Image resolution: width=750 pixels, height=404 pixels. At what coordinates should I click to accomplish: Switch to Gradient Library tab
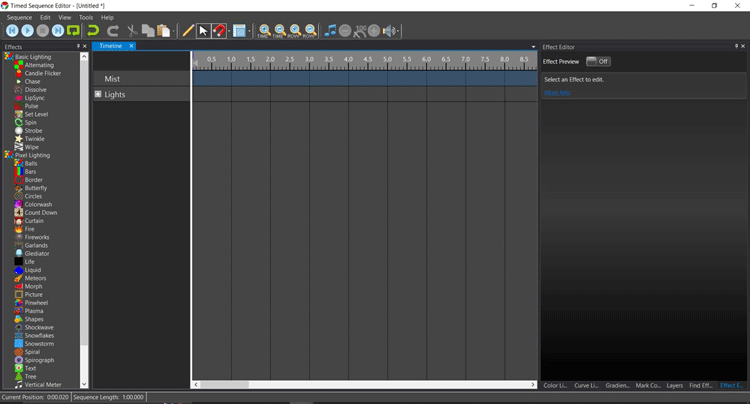pos(618,385)
